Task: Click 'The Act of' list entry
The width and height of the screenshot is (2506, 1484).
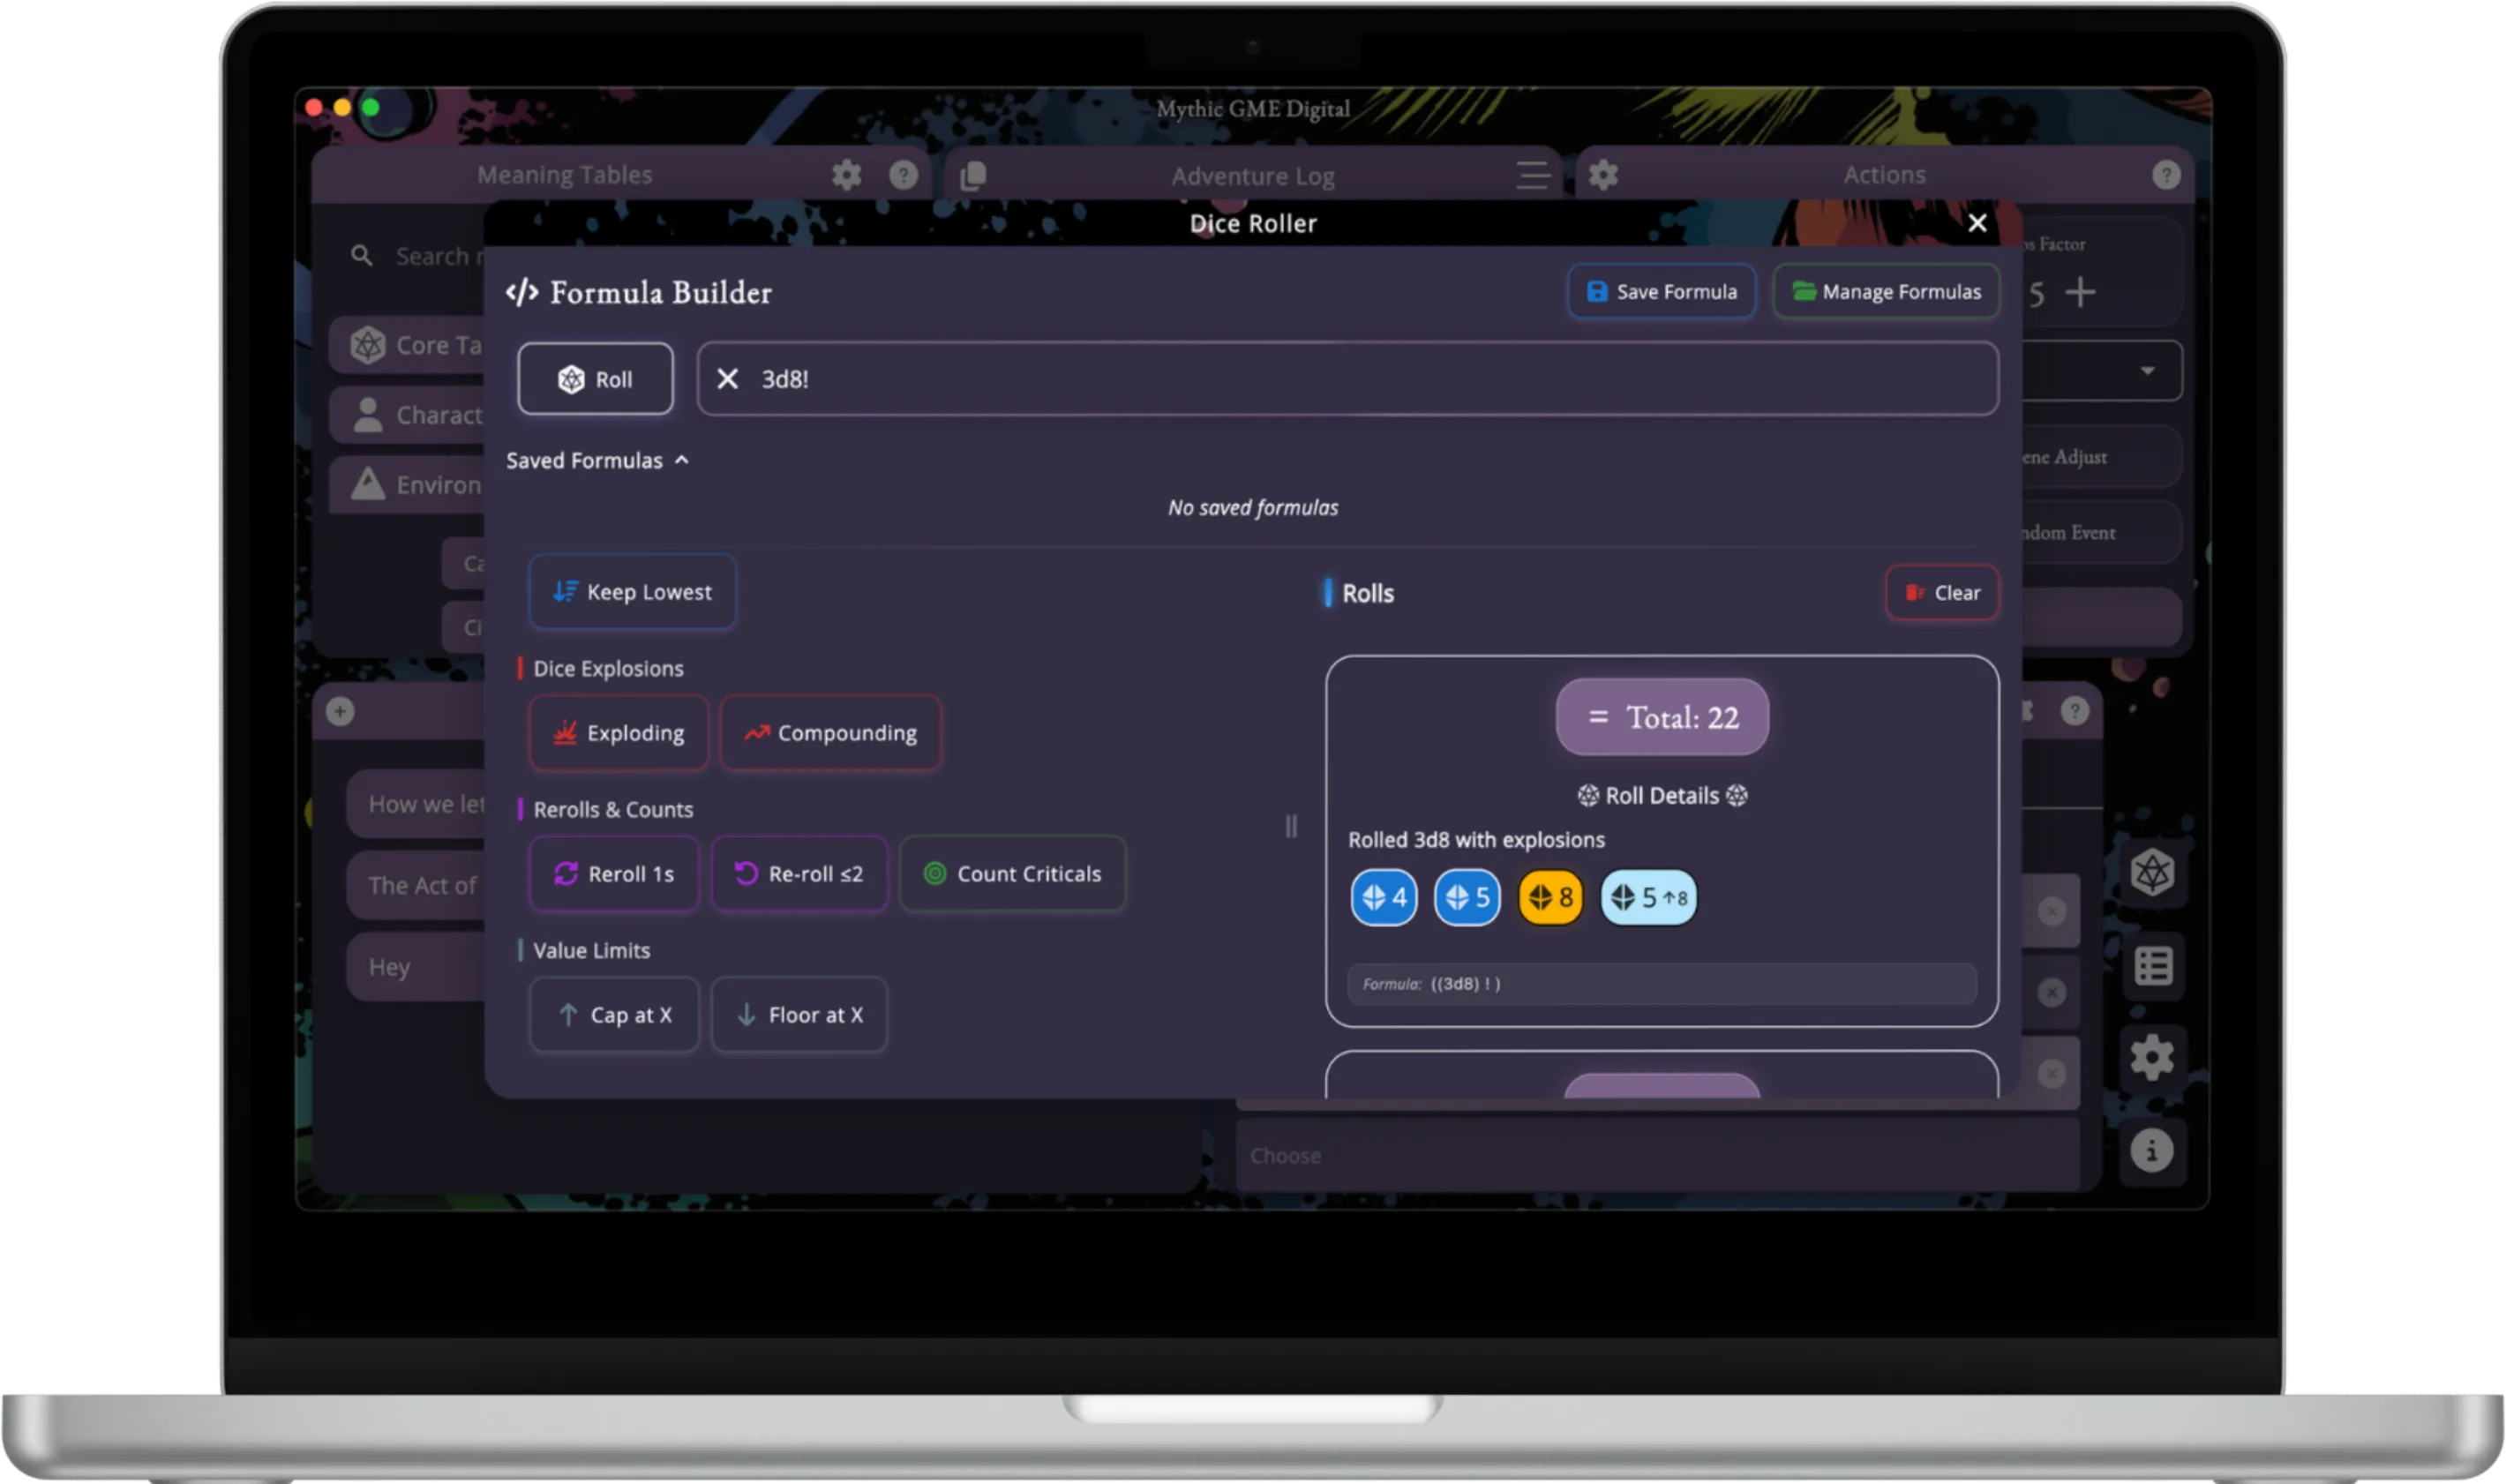Action: [416, 886]
